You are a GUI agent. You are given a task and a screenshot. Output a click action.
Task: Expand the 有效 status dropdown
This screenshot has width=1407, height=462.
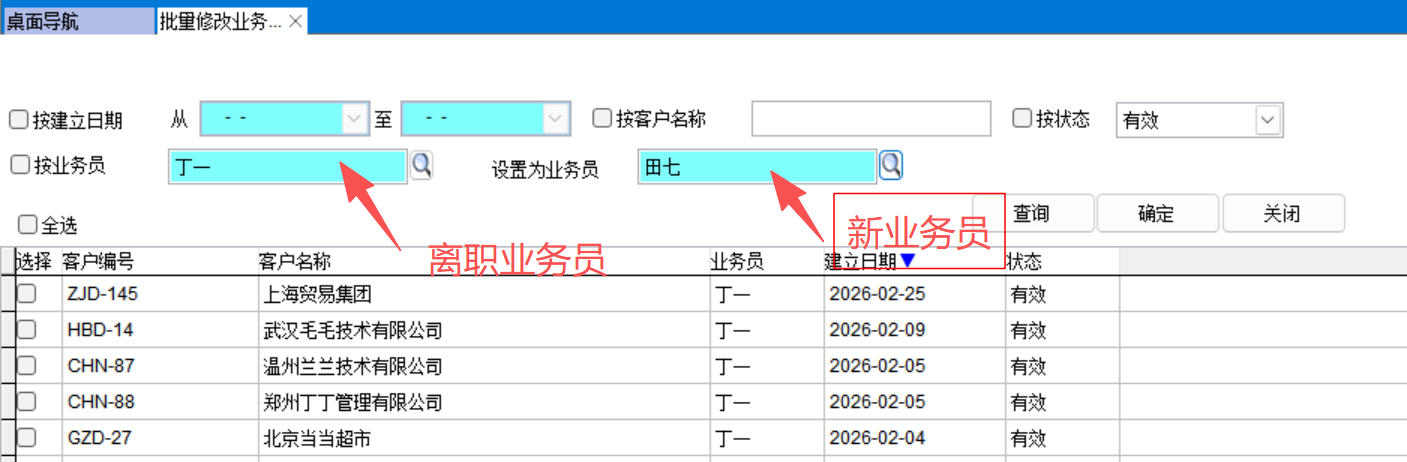tap(1268, 120)
